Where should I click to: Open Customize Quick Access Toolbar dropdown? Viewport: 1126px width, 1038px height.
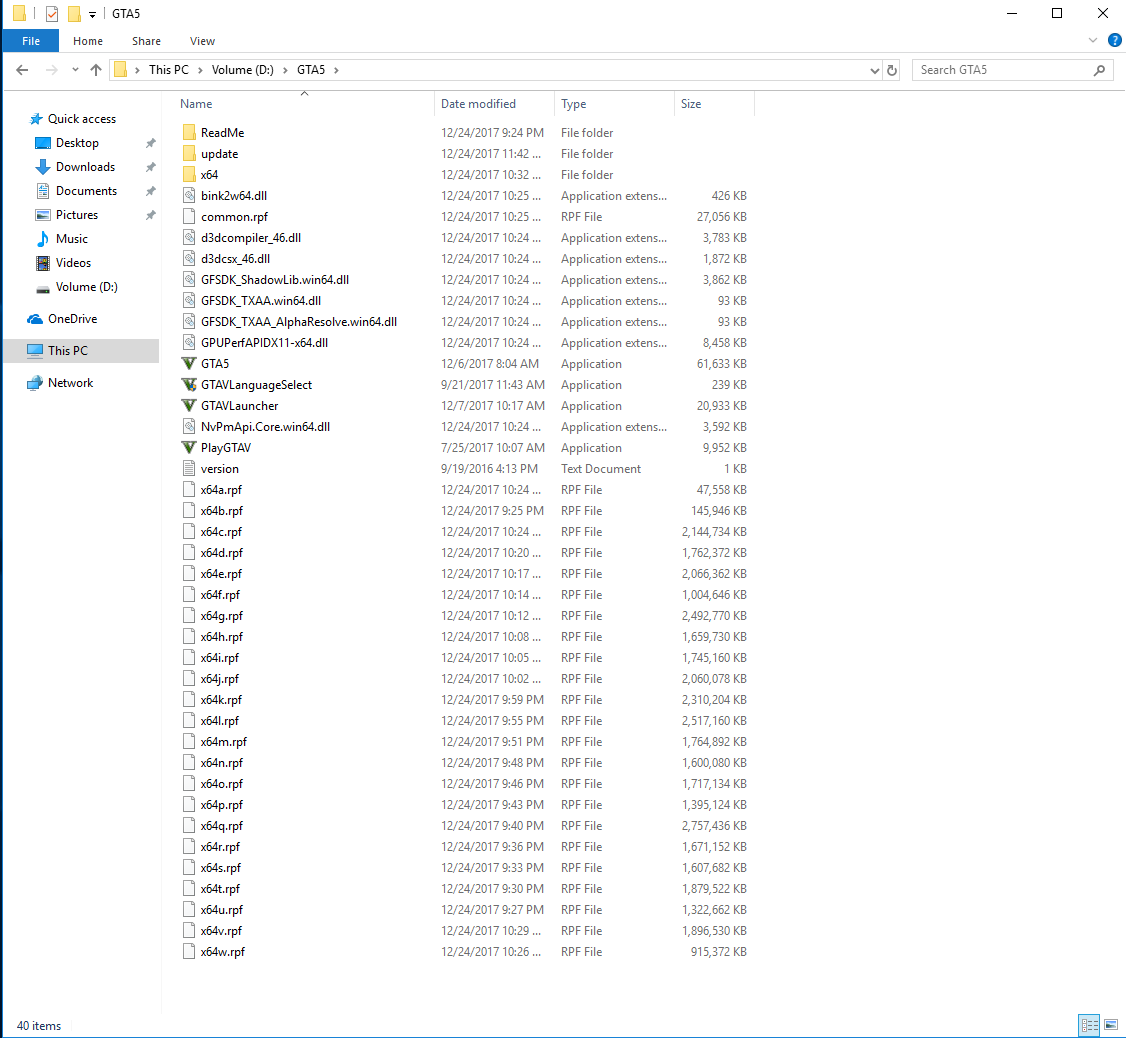coord(92,14)
